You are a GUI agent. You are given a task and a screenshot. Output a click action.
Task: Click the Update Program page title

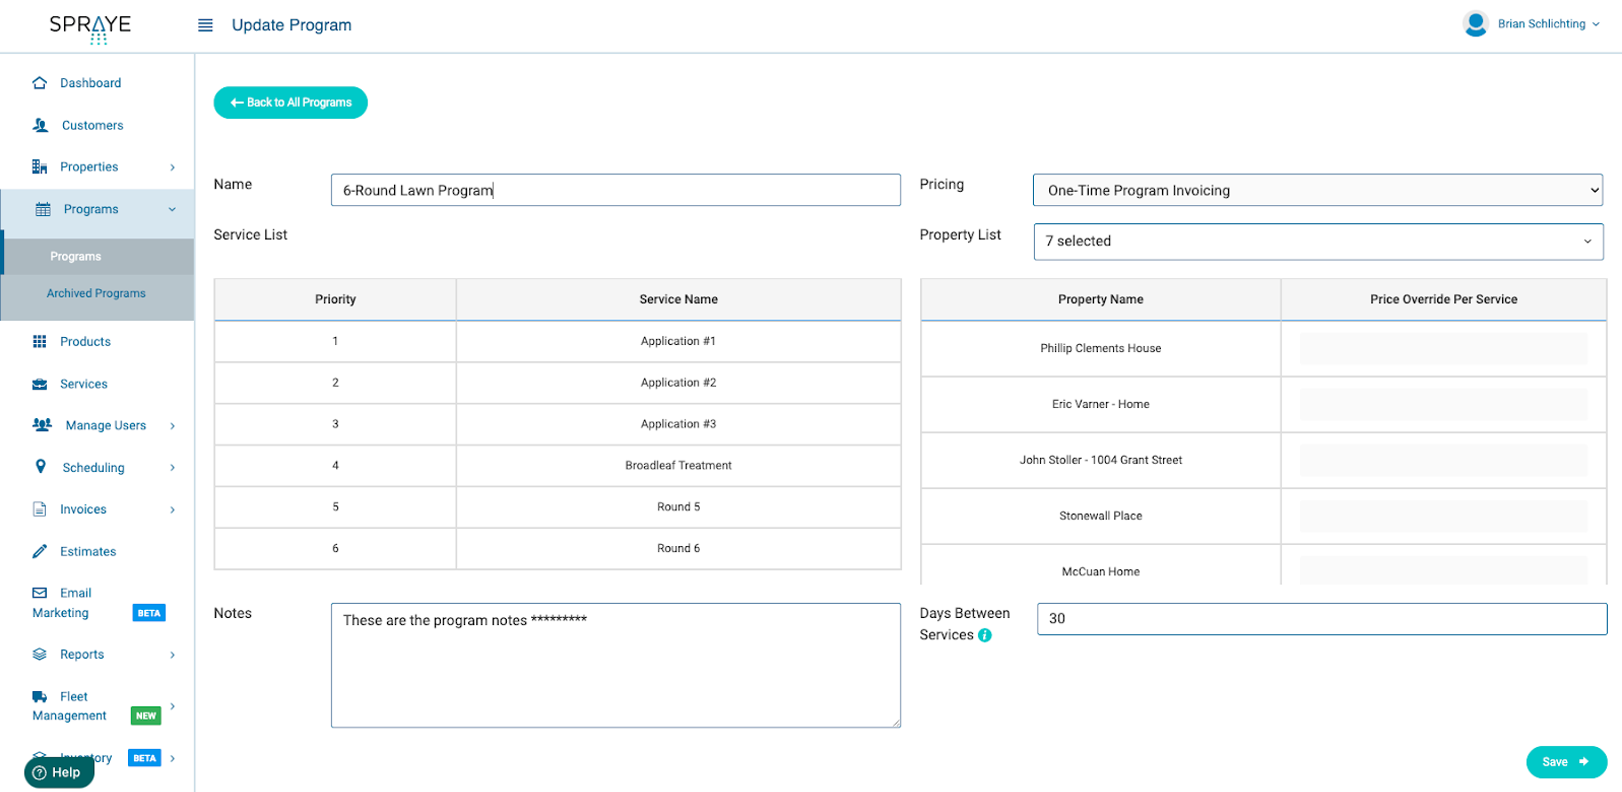coord(292,25)
